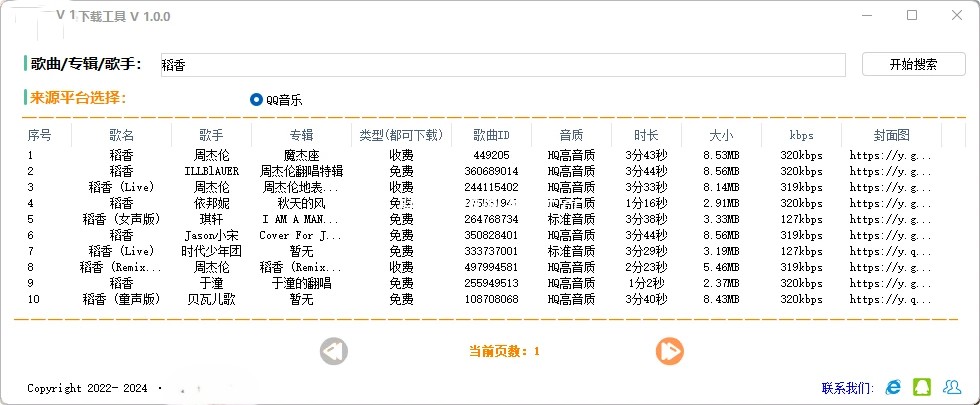Click the 大小 column header
The height and width of the screenshot is (405, 980).
pyautogui.click(x=721, y=135)
